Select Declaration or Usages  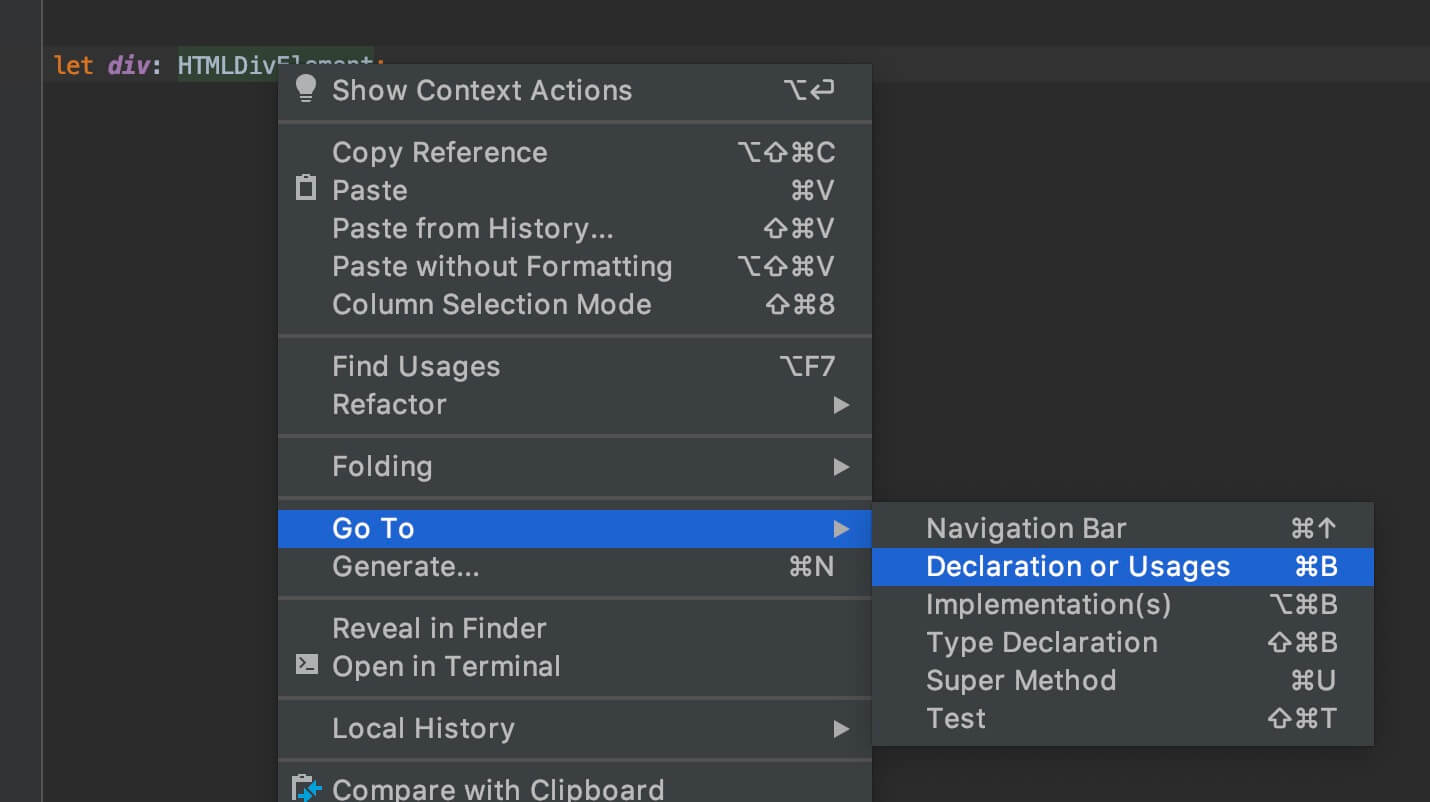coord(1123,566)
